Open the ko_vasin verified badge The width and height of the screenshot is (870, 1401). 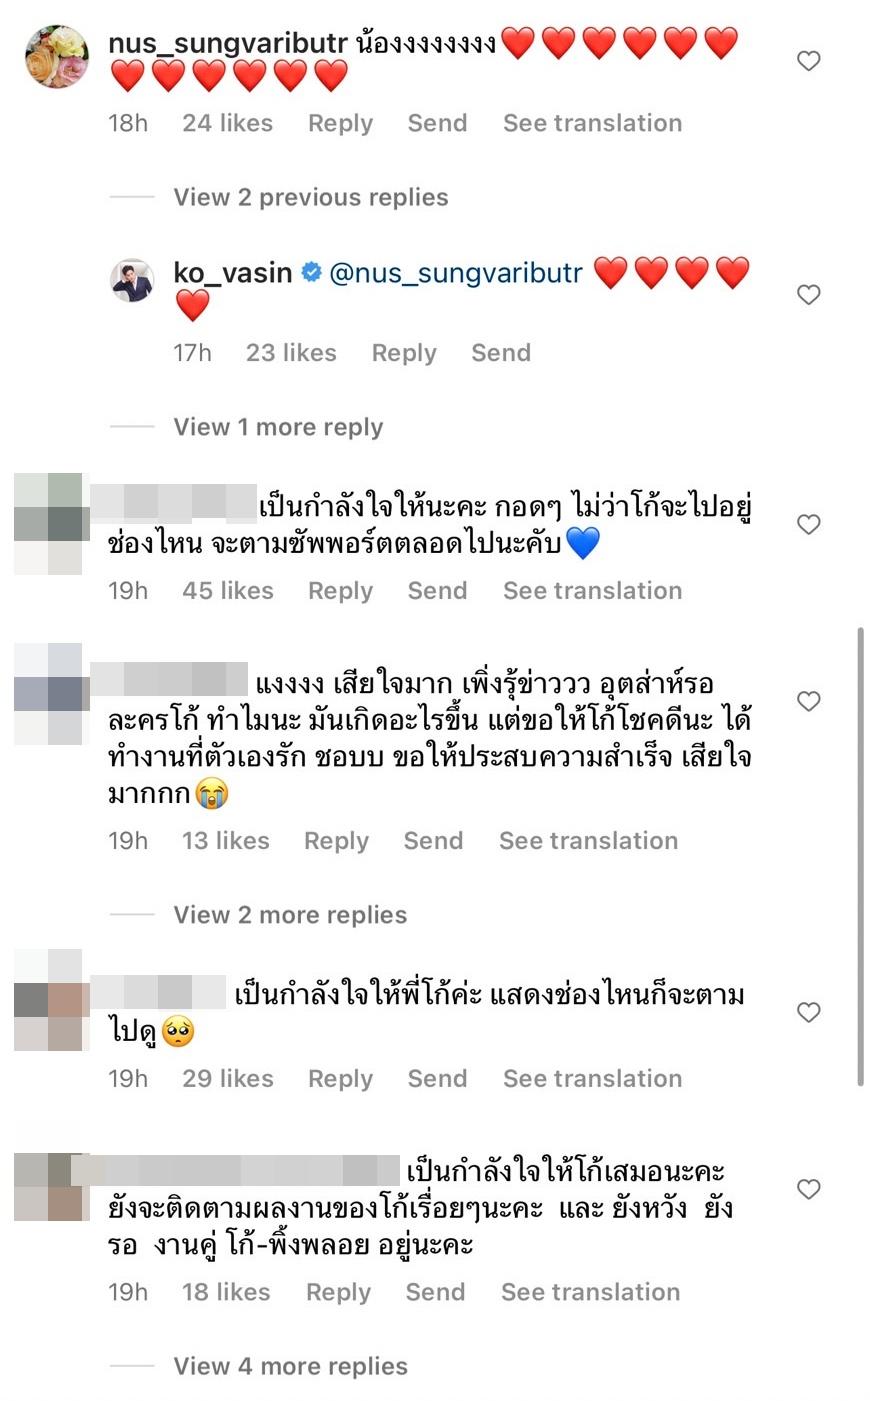[311, 272]
